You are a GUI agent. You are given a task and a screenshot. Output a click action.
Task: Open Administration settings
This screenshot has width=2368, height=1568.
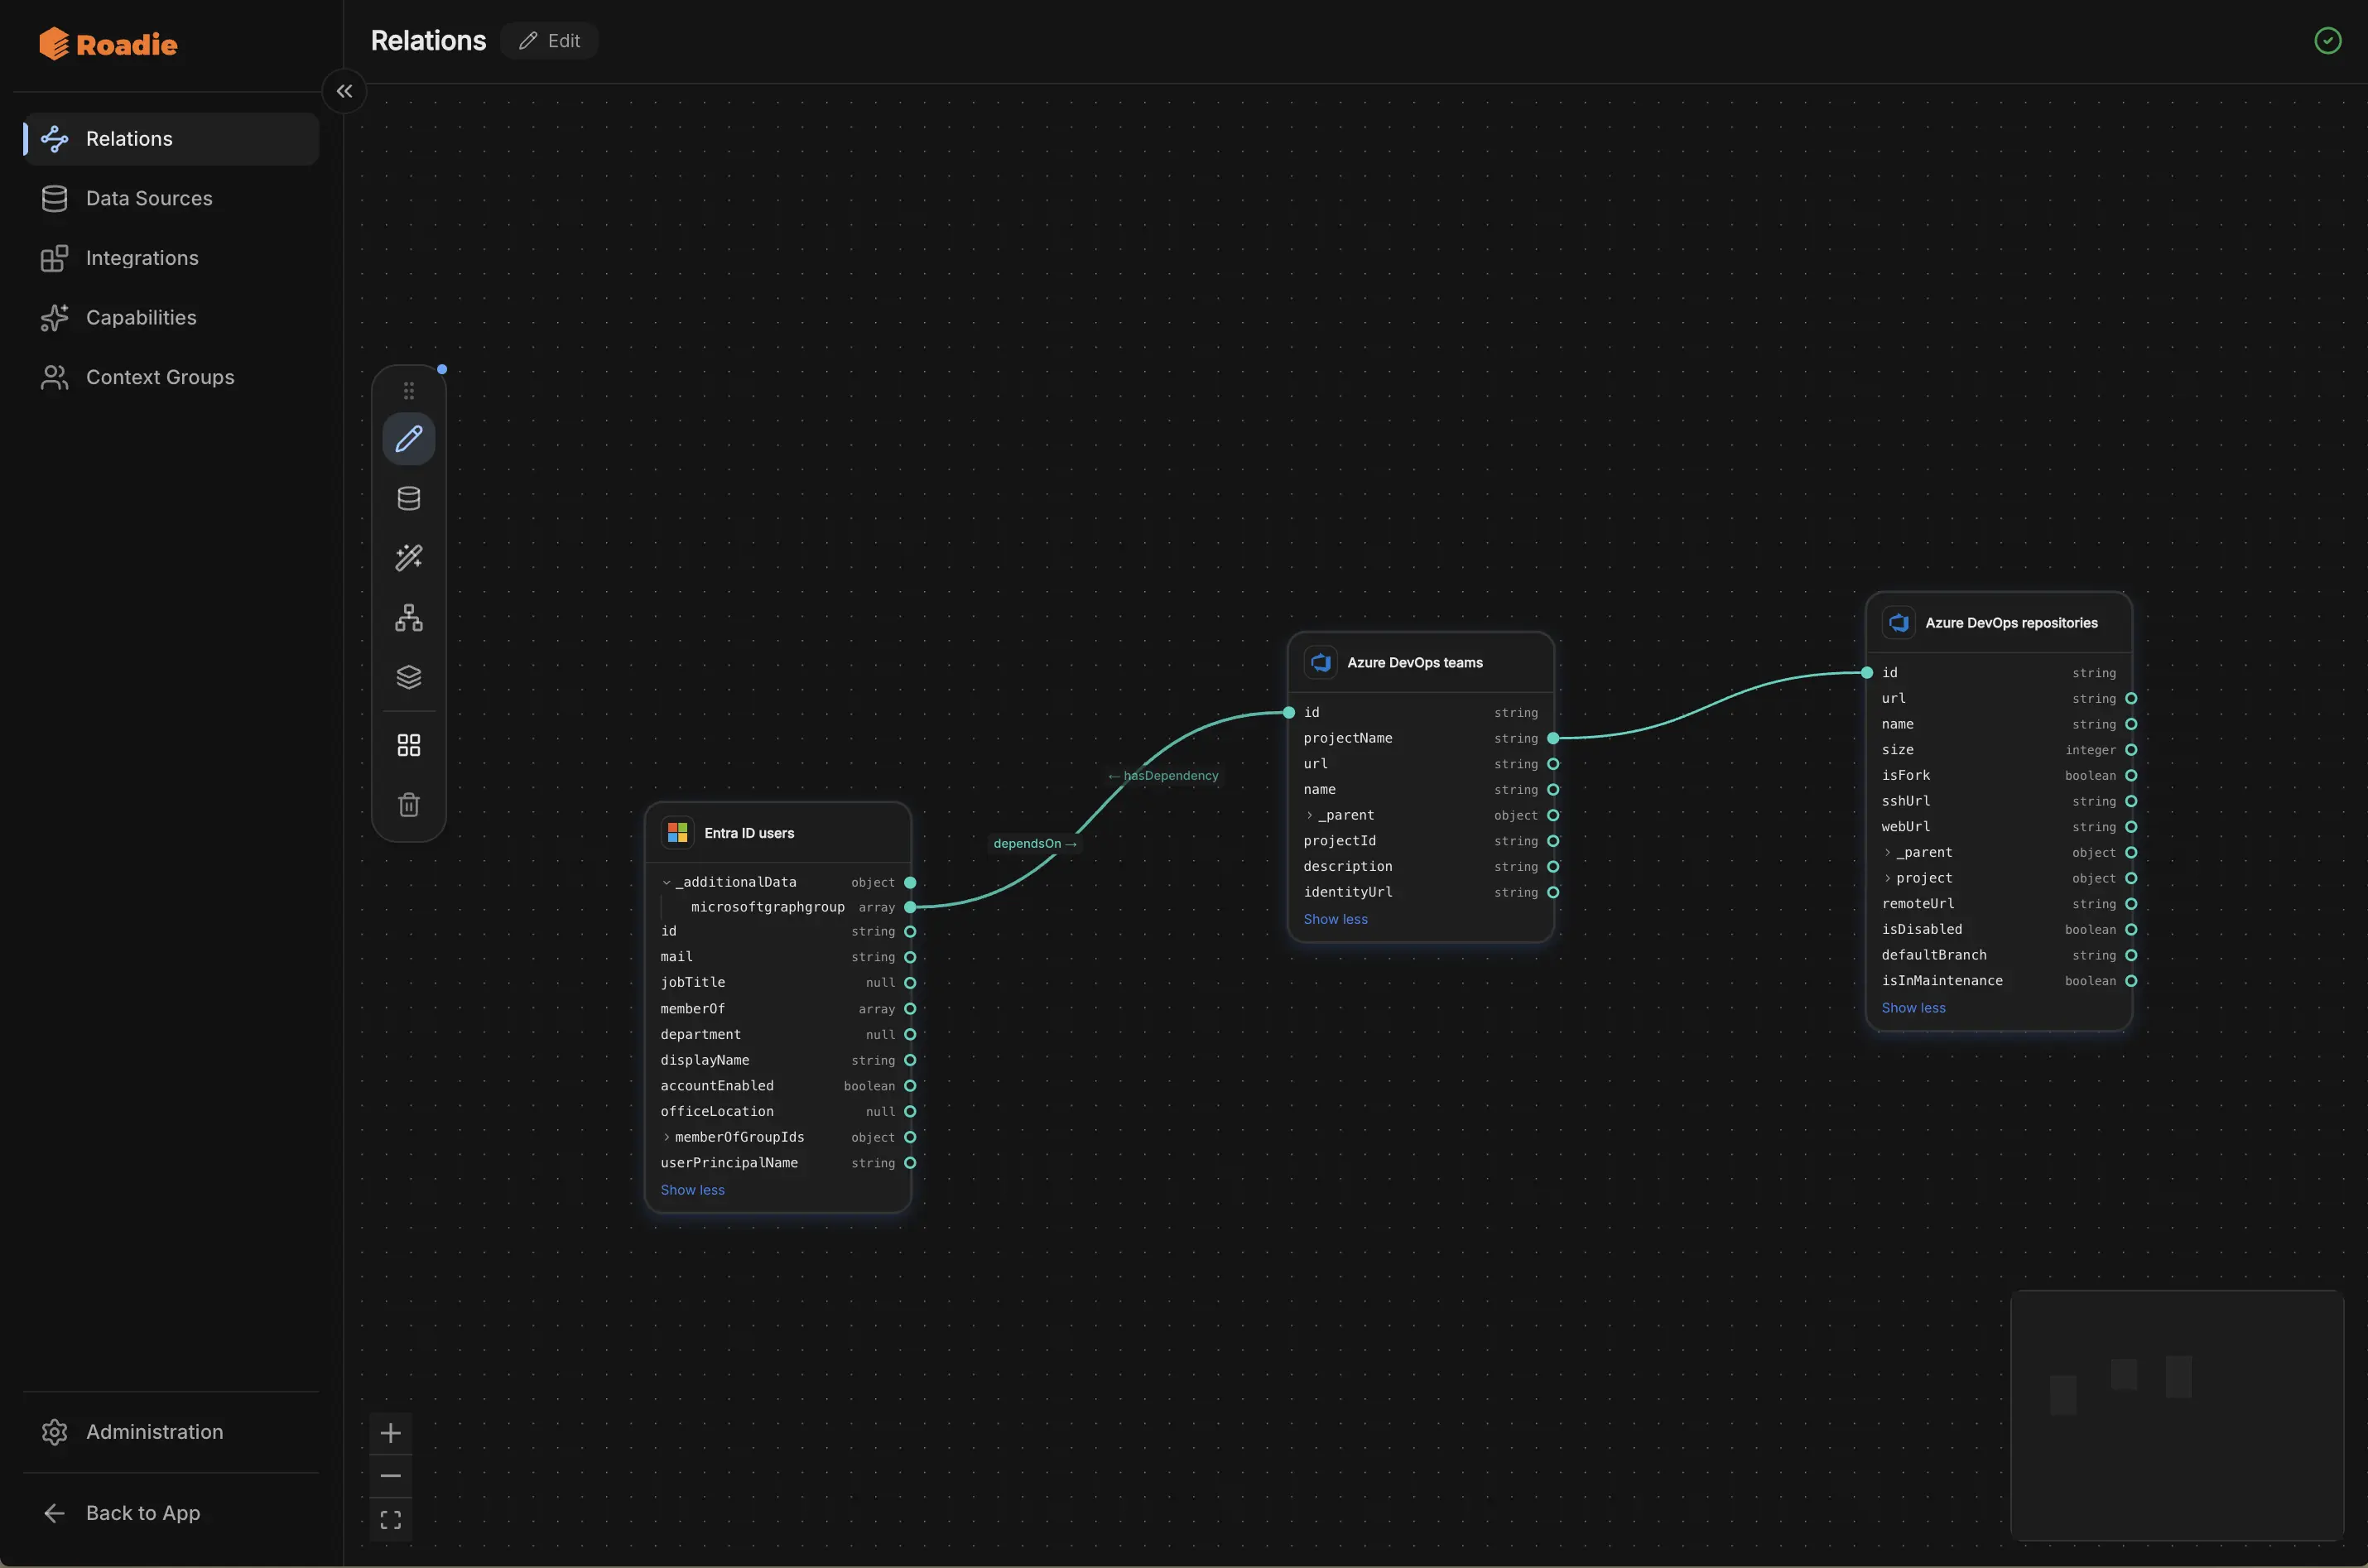[171, 1431]
